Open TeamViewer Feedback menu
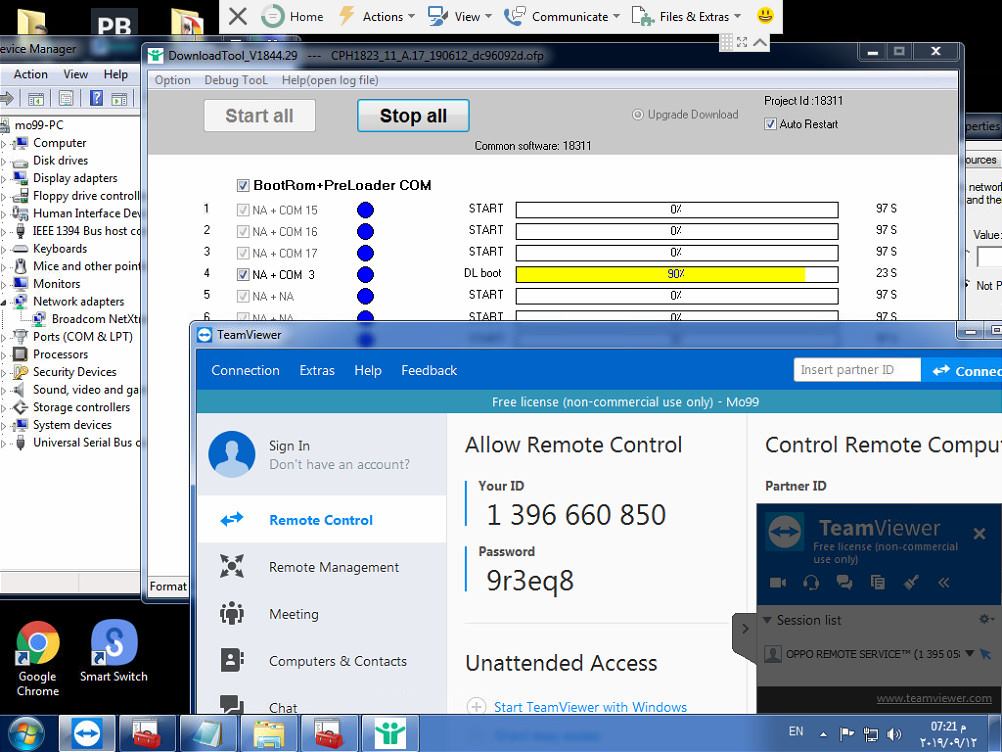The height and width of the screenshot is (752, 1002). point(429,370)
